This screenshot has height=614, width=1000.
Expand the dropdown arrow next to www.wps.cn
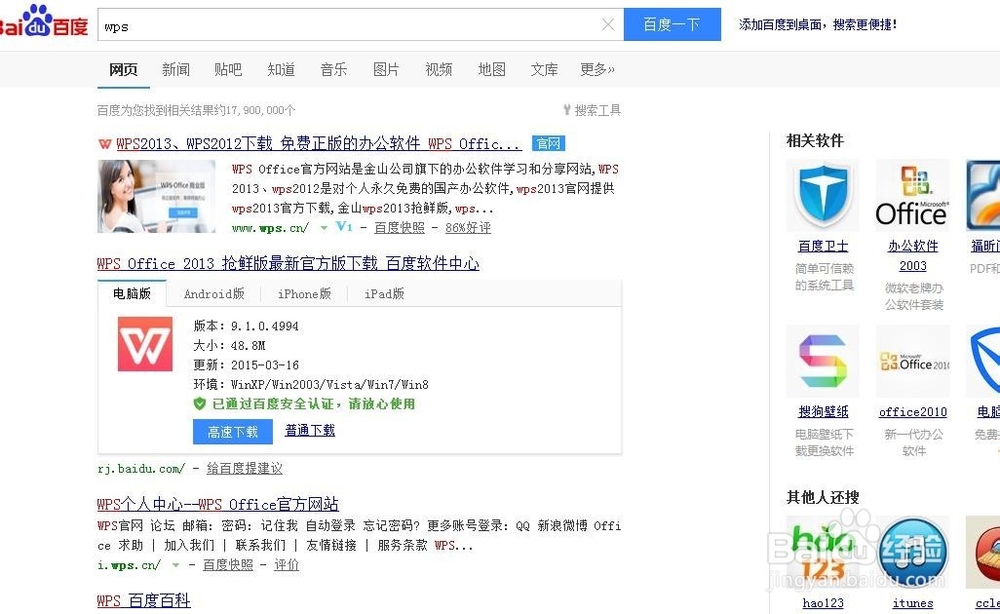(324, 228)
